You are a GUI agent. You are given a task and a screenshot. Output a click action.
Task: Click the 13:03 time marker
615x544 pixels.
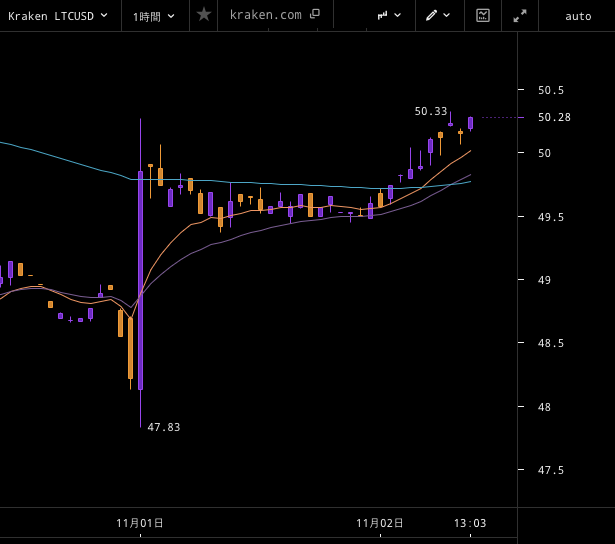(x=470, y=523)
